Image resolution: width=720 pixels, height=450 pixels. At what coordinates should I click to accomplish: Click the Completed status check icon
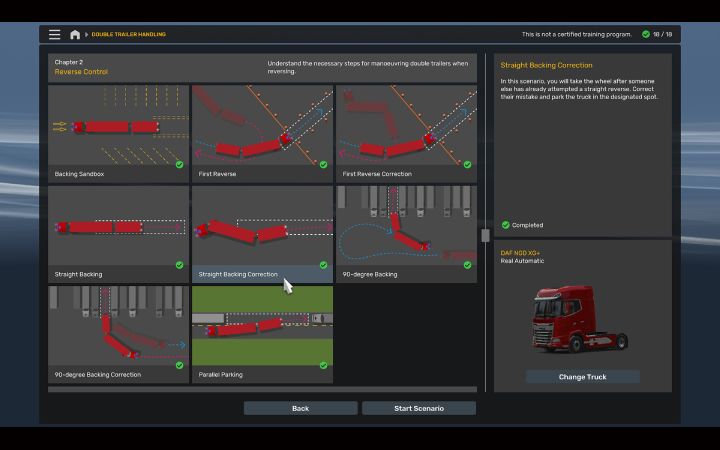pos(506,225)
